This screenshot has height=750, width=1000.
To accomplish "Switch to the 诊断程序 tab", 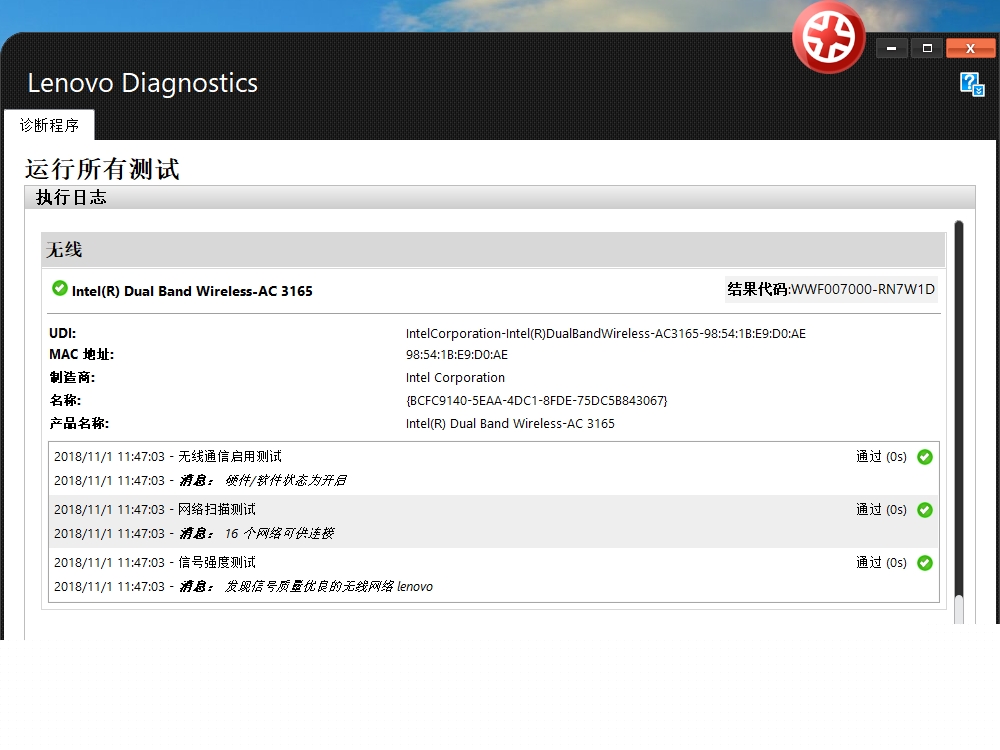I will 49,126.
